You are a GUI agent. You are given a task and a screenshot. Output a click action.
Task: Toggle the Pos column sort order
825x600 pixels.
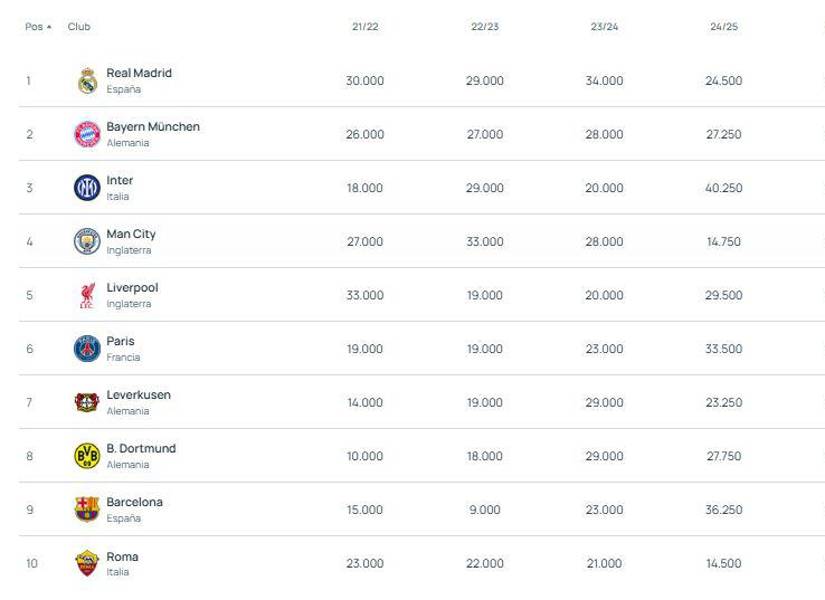pos(35,27)
